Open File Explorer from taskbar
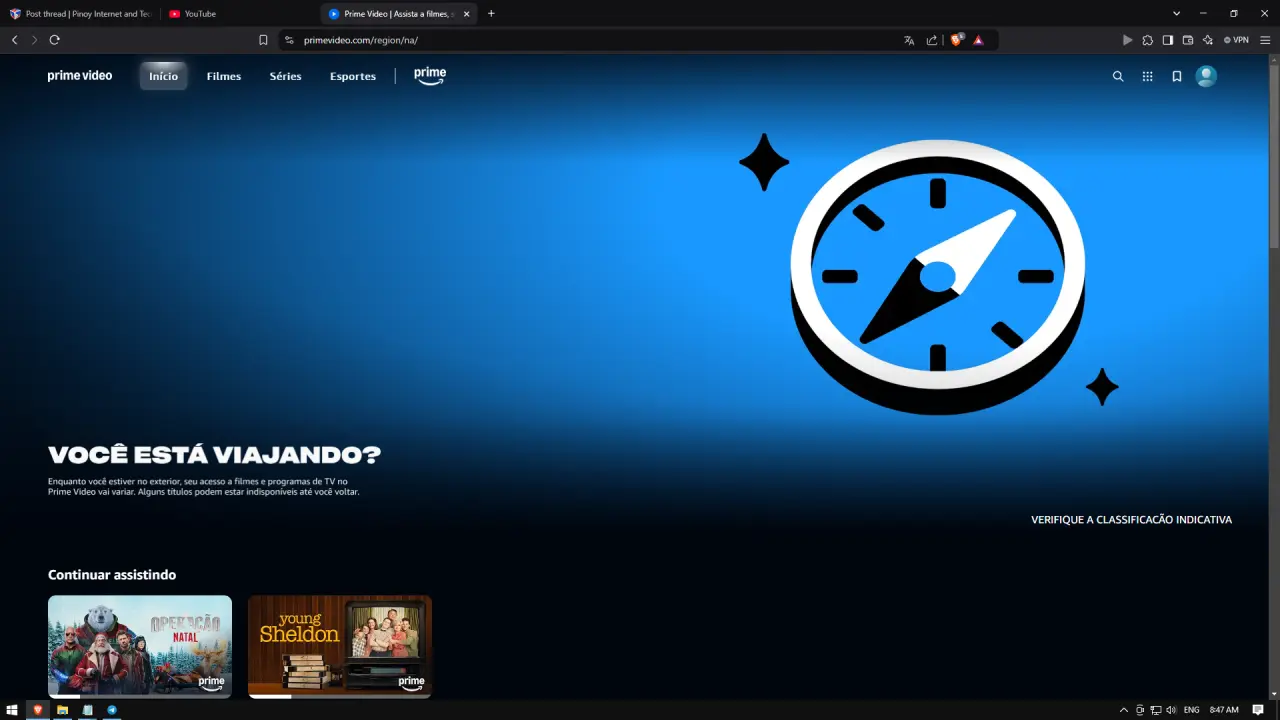This screenshot has height=720, width=1280. [63, 710]
